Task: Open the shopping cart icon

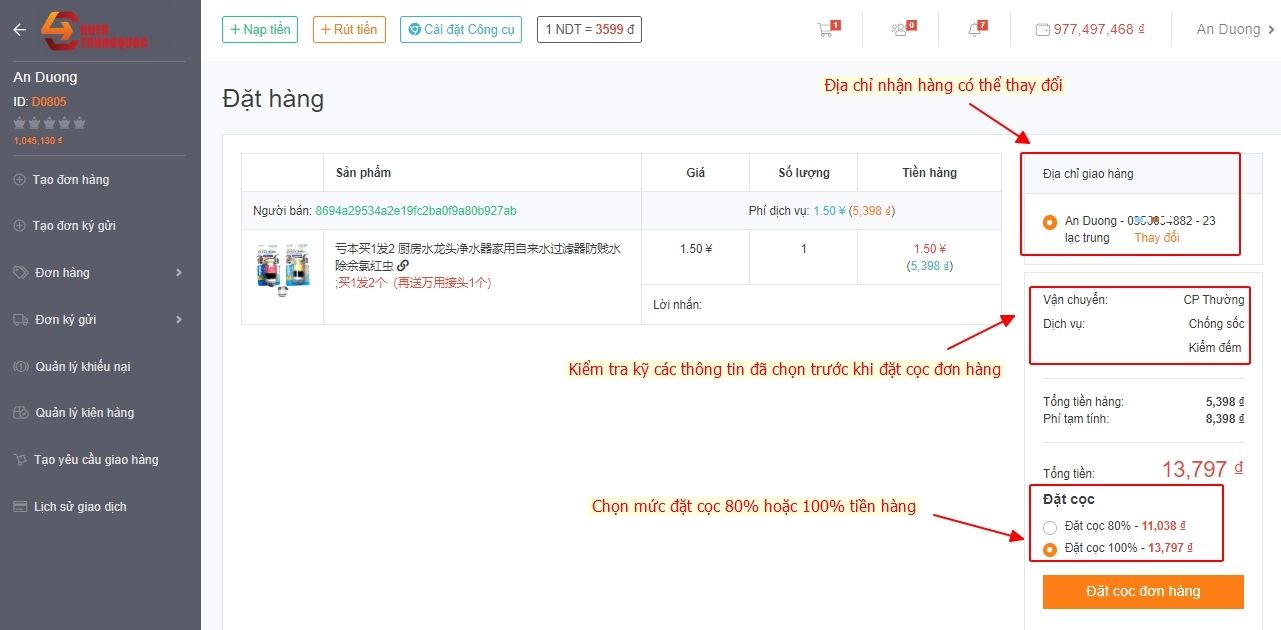Action: tap(825, 30)
